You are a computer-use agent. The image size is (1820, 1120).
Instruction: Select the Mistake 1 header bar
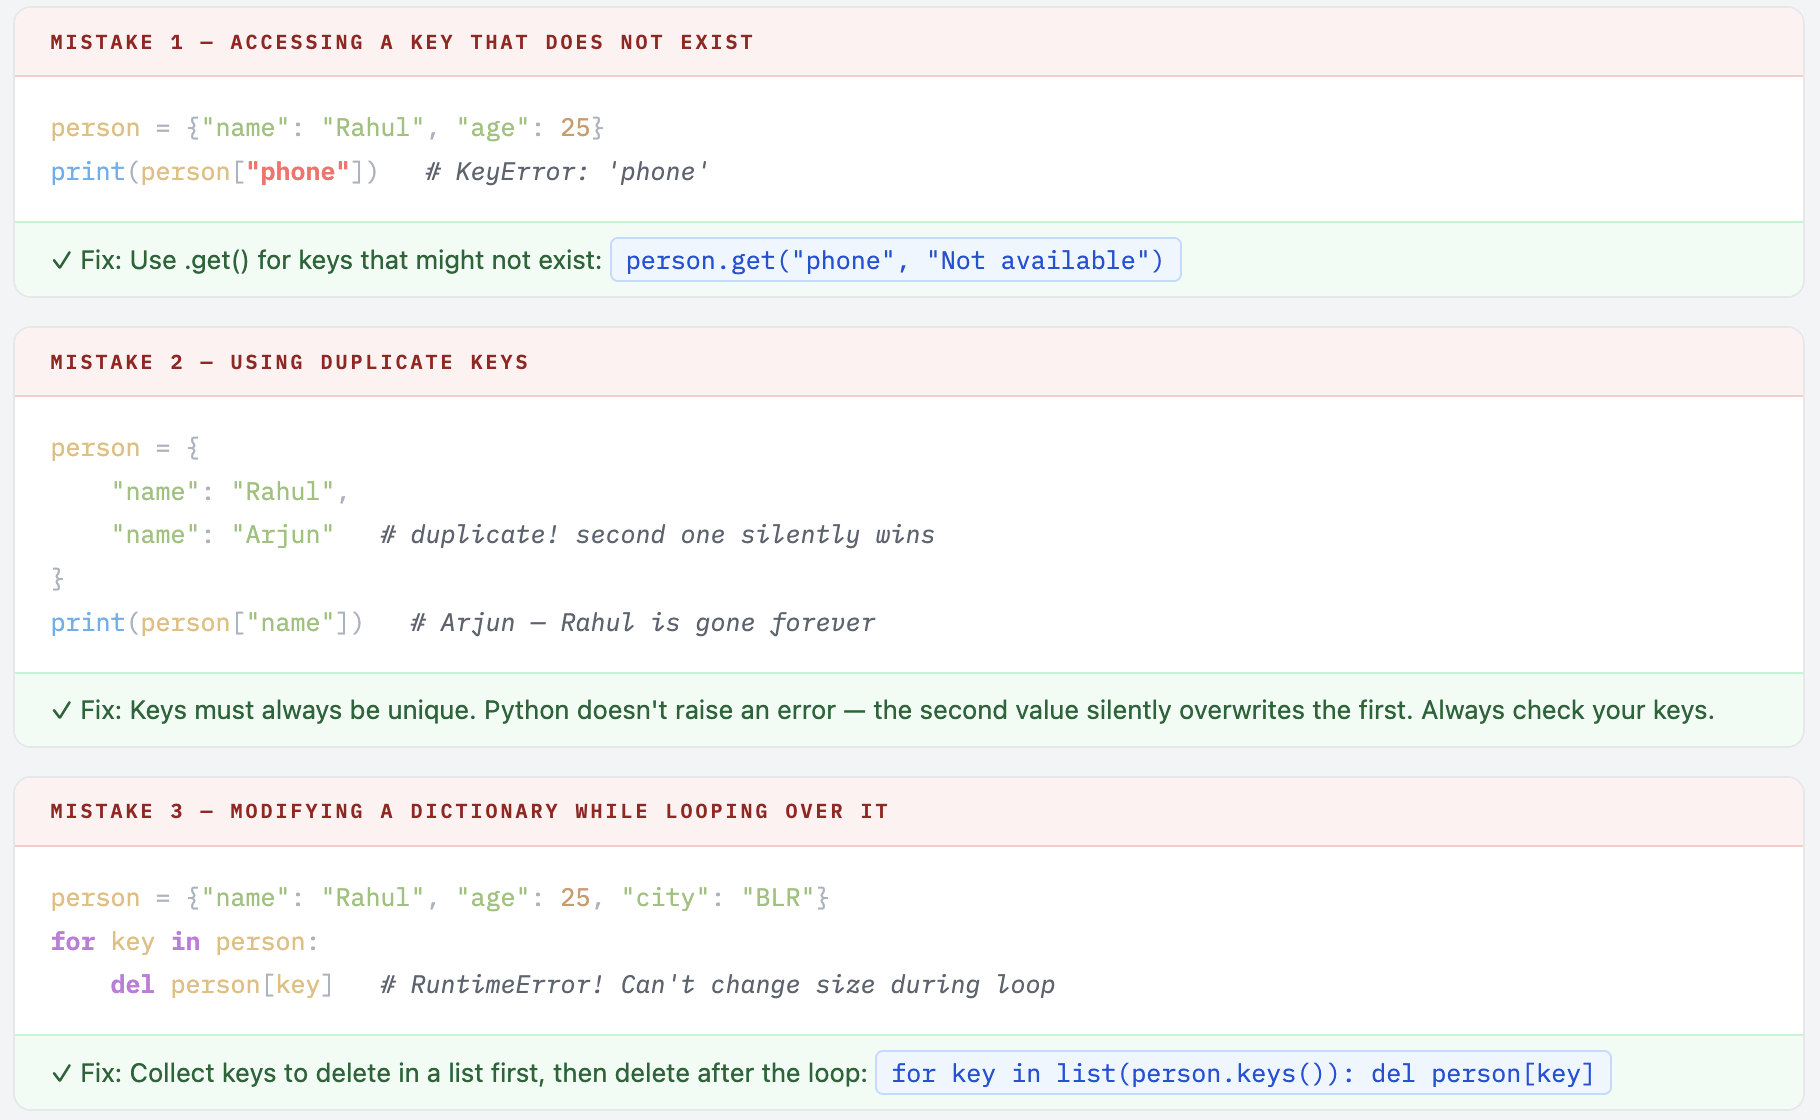[x=400, y=42]
